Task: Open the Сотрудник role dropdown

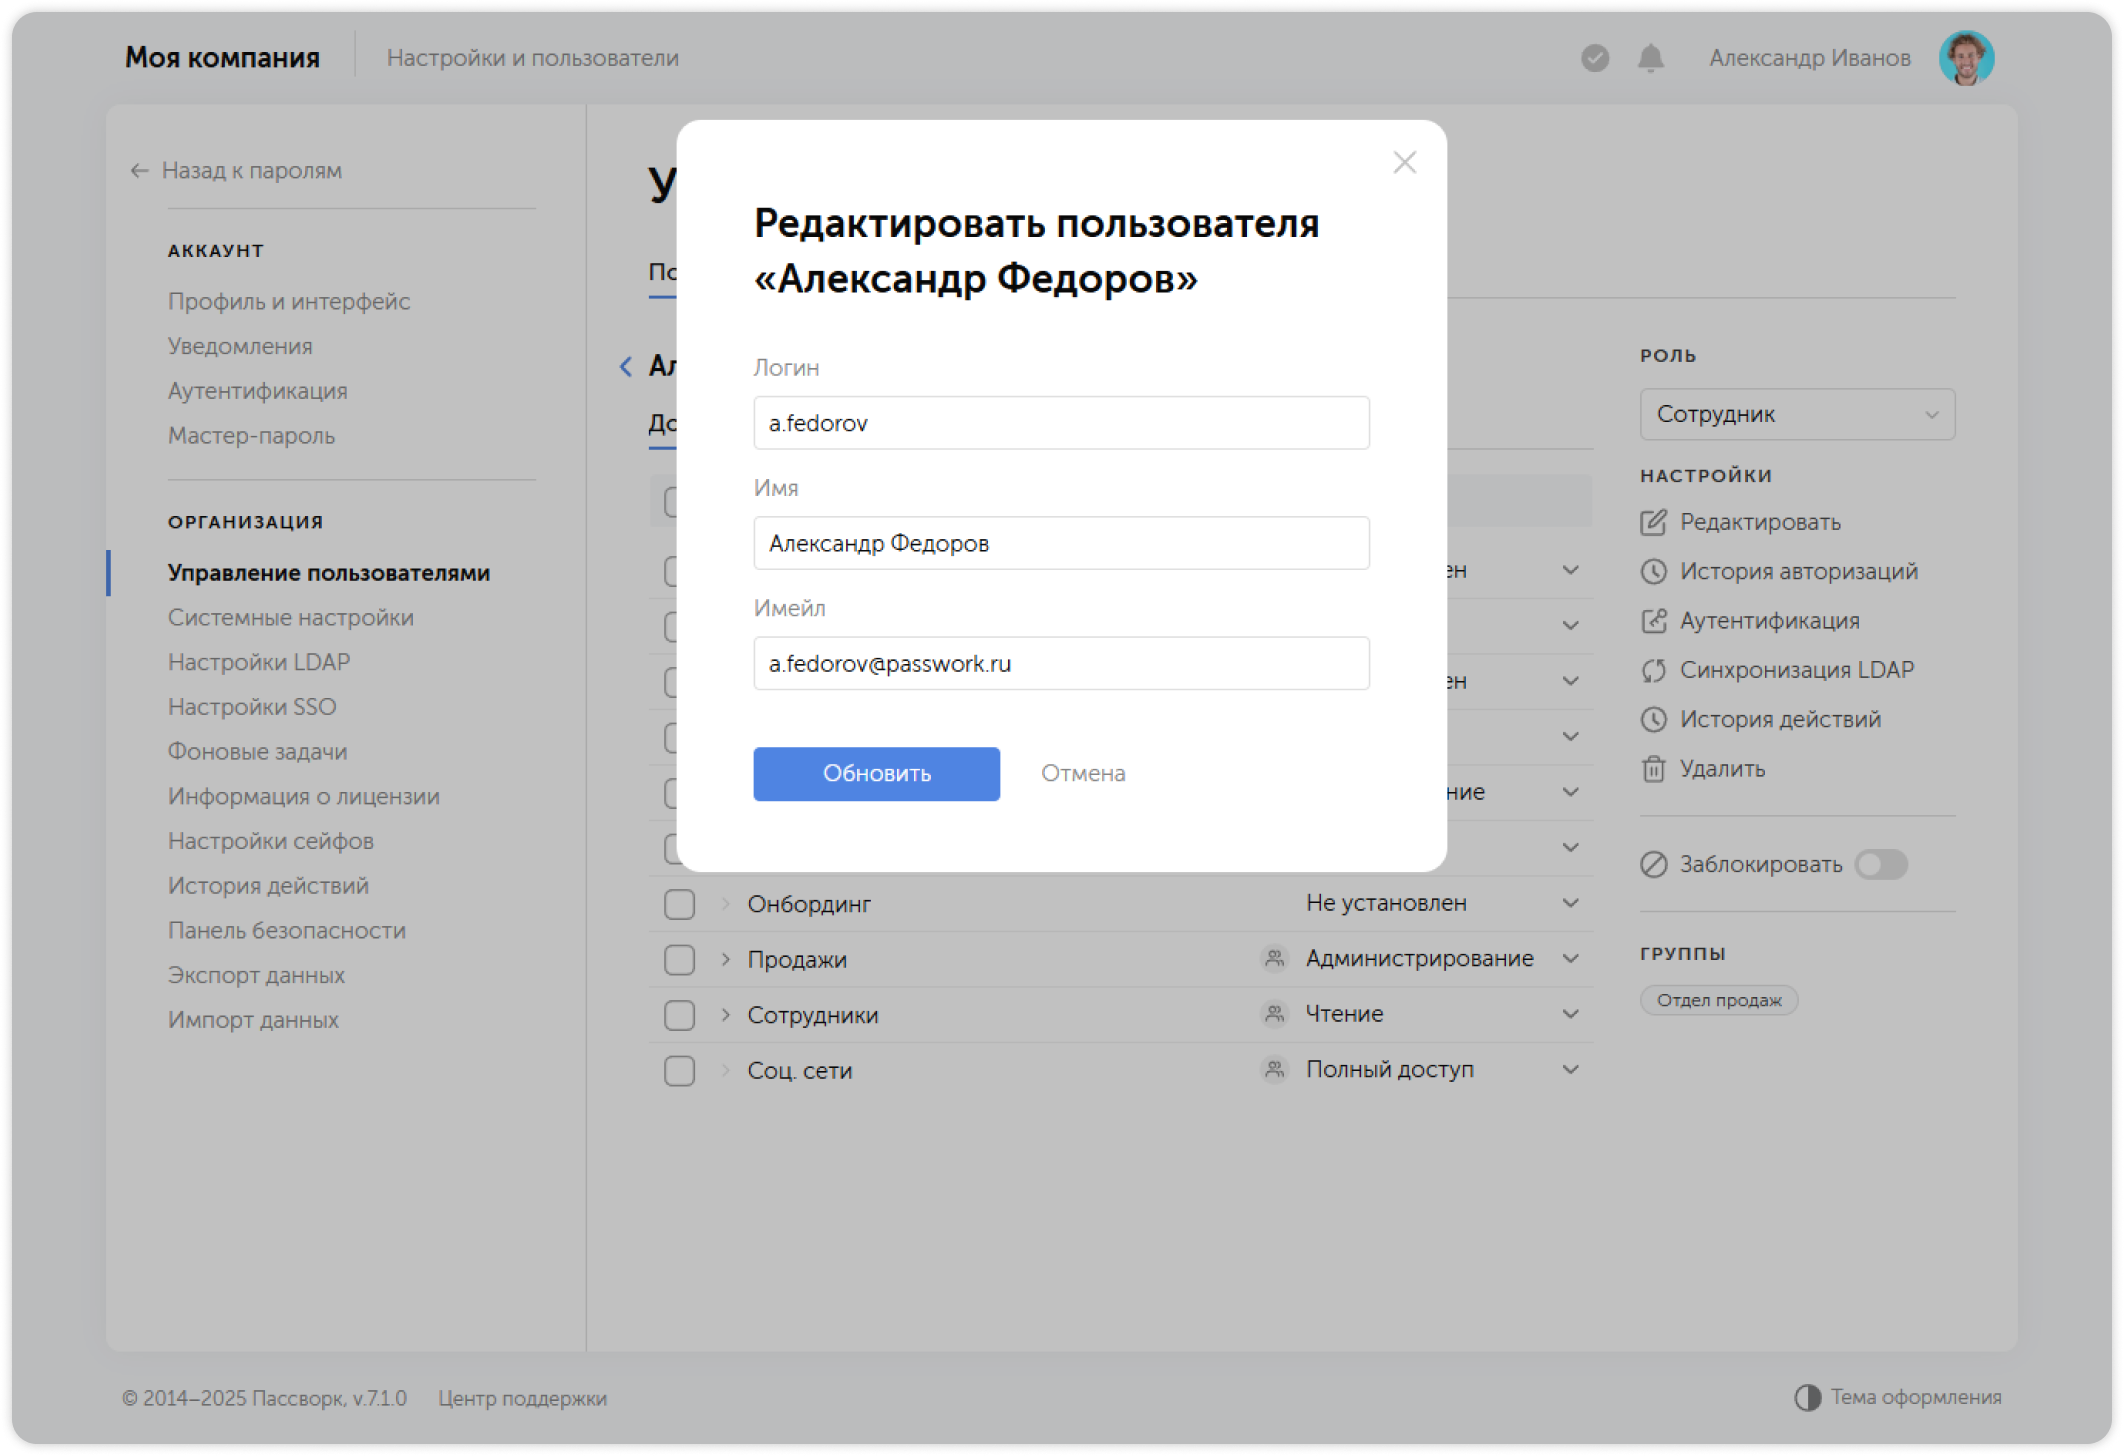Action: pyautogui.click(x=1797, y=414)
